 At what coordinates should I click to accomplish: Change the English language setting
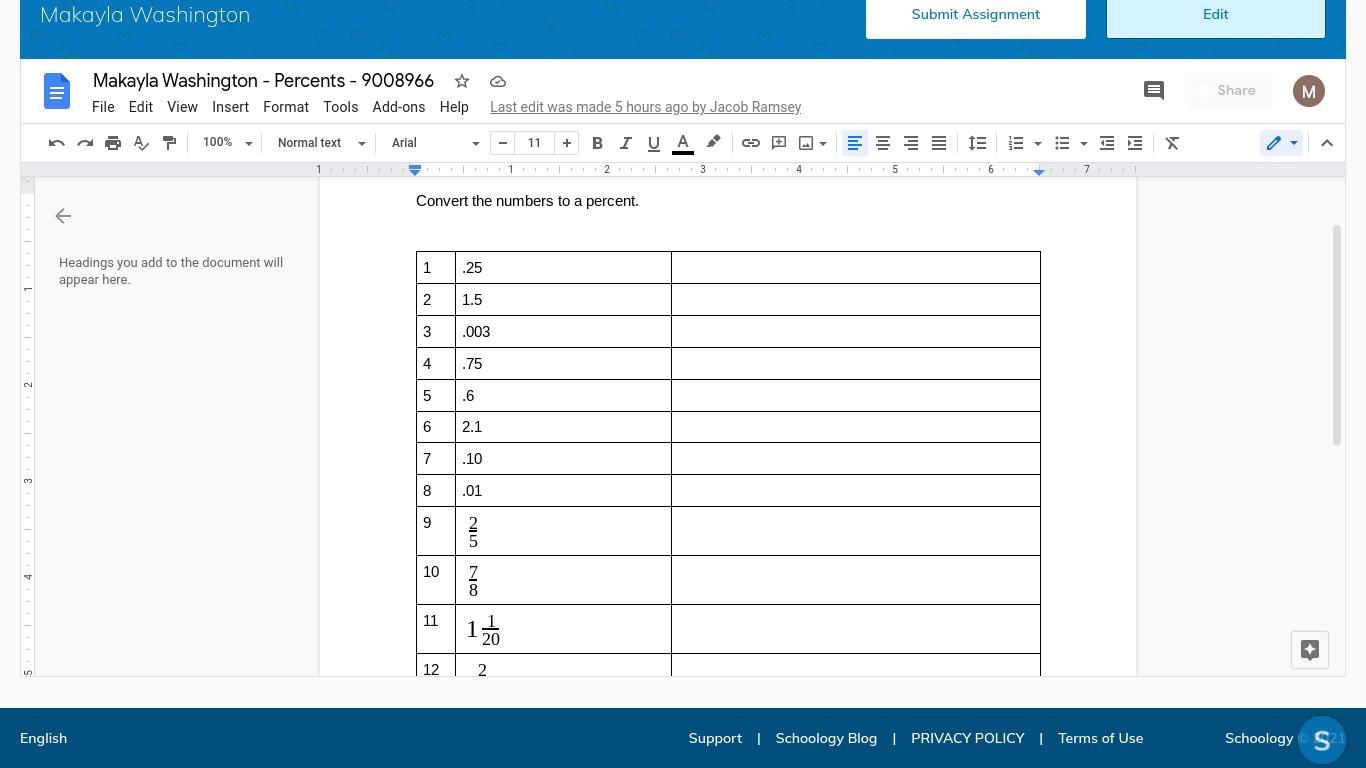pos(43,738)
